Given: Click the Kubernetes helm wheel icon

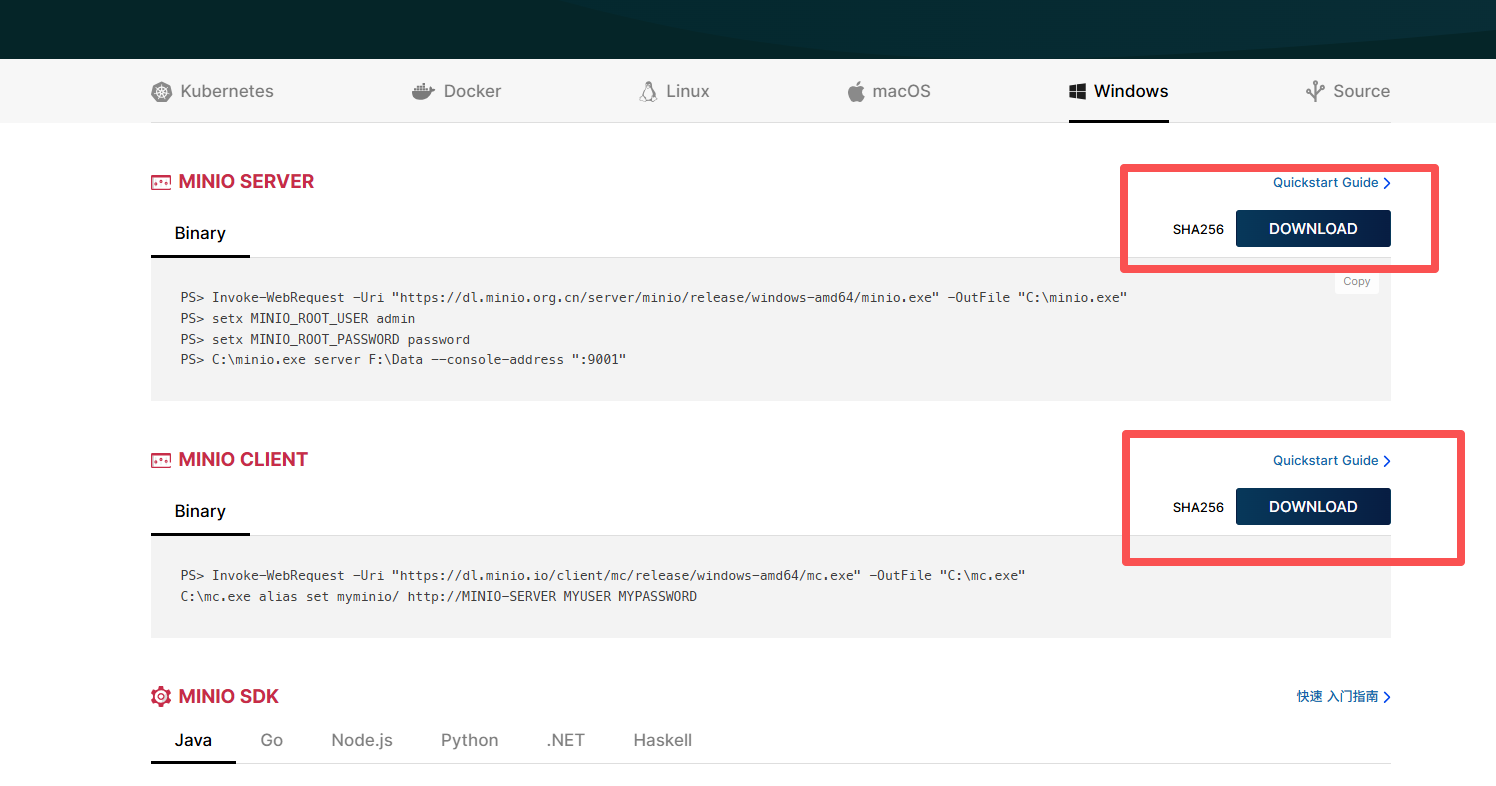Looking at the screenshot, I should coord(162,92).
